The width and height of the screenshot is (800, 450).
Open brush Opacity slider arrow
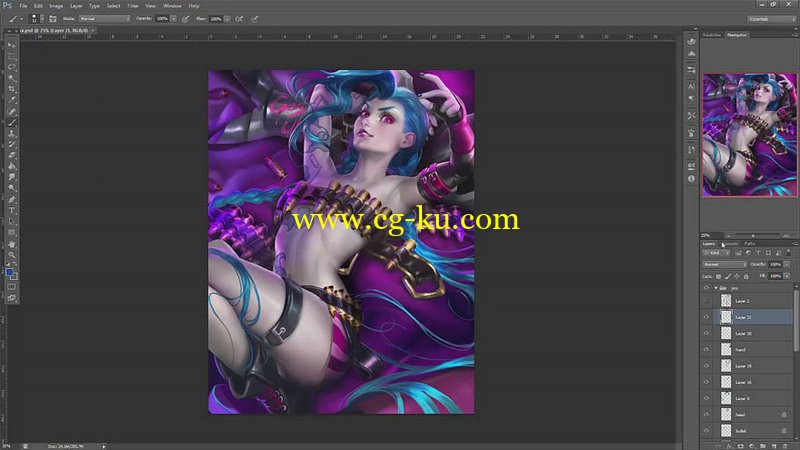click(x=173, y=19)
